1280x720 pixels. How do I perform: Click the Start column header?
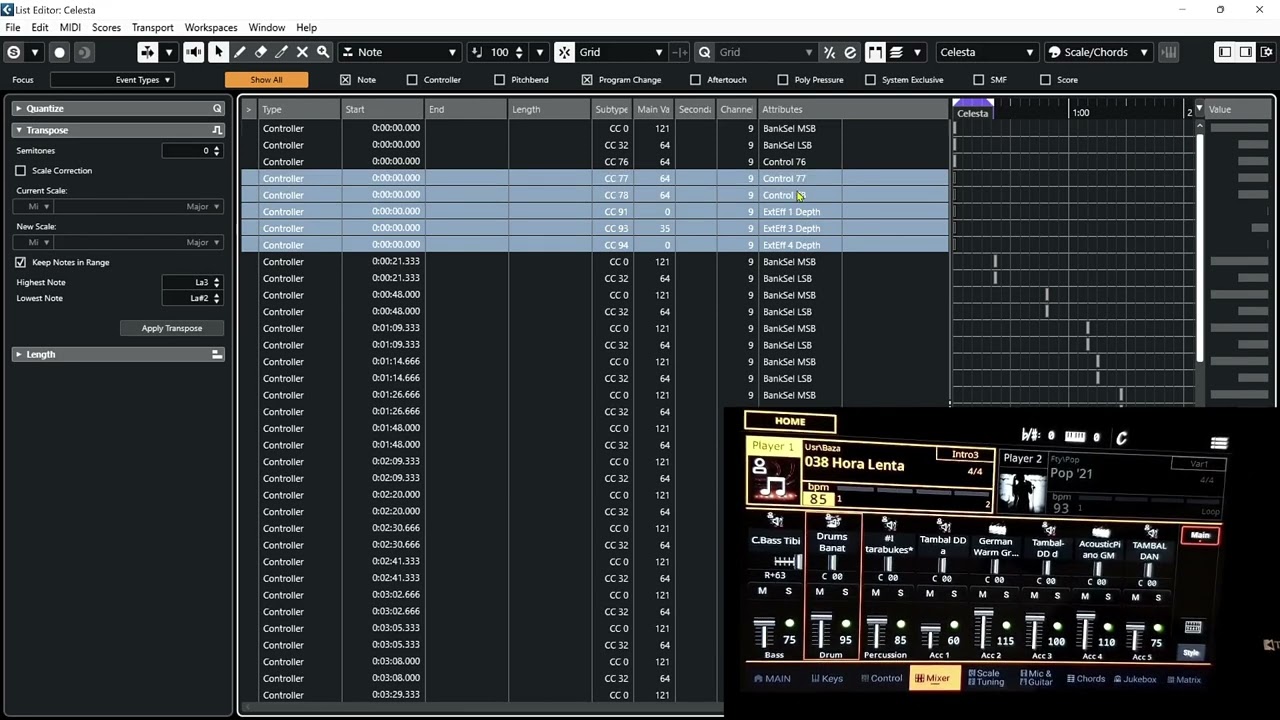384,109
